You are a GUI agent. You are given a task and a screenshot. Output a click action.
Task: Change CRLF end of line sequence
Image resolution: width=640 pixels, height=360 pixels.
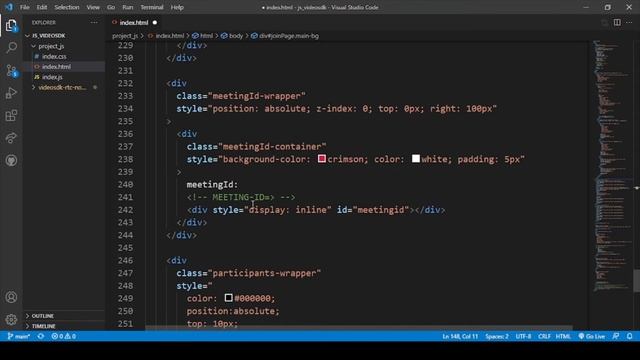(x=544, y=336)
